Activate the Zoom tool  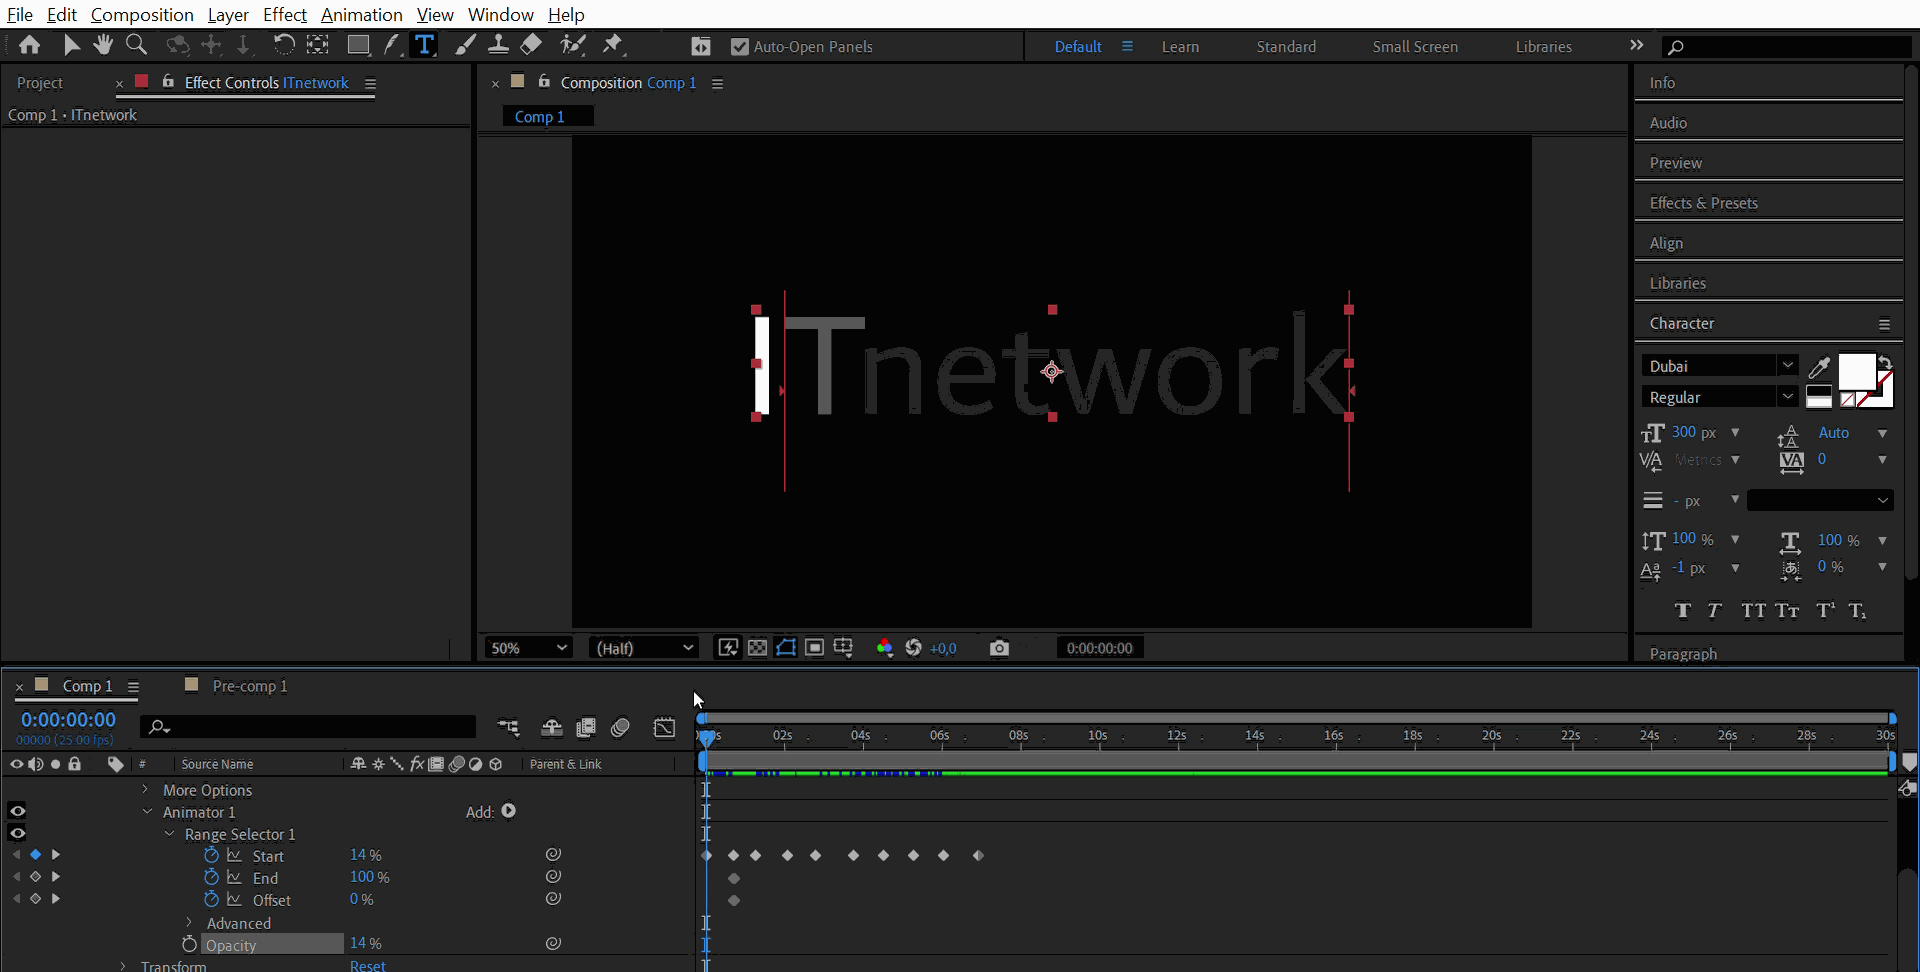click(x=136, y=44)
